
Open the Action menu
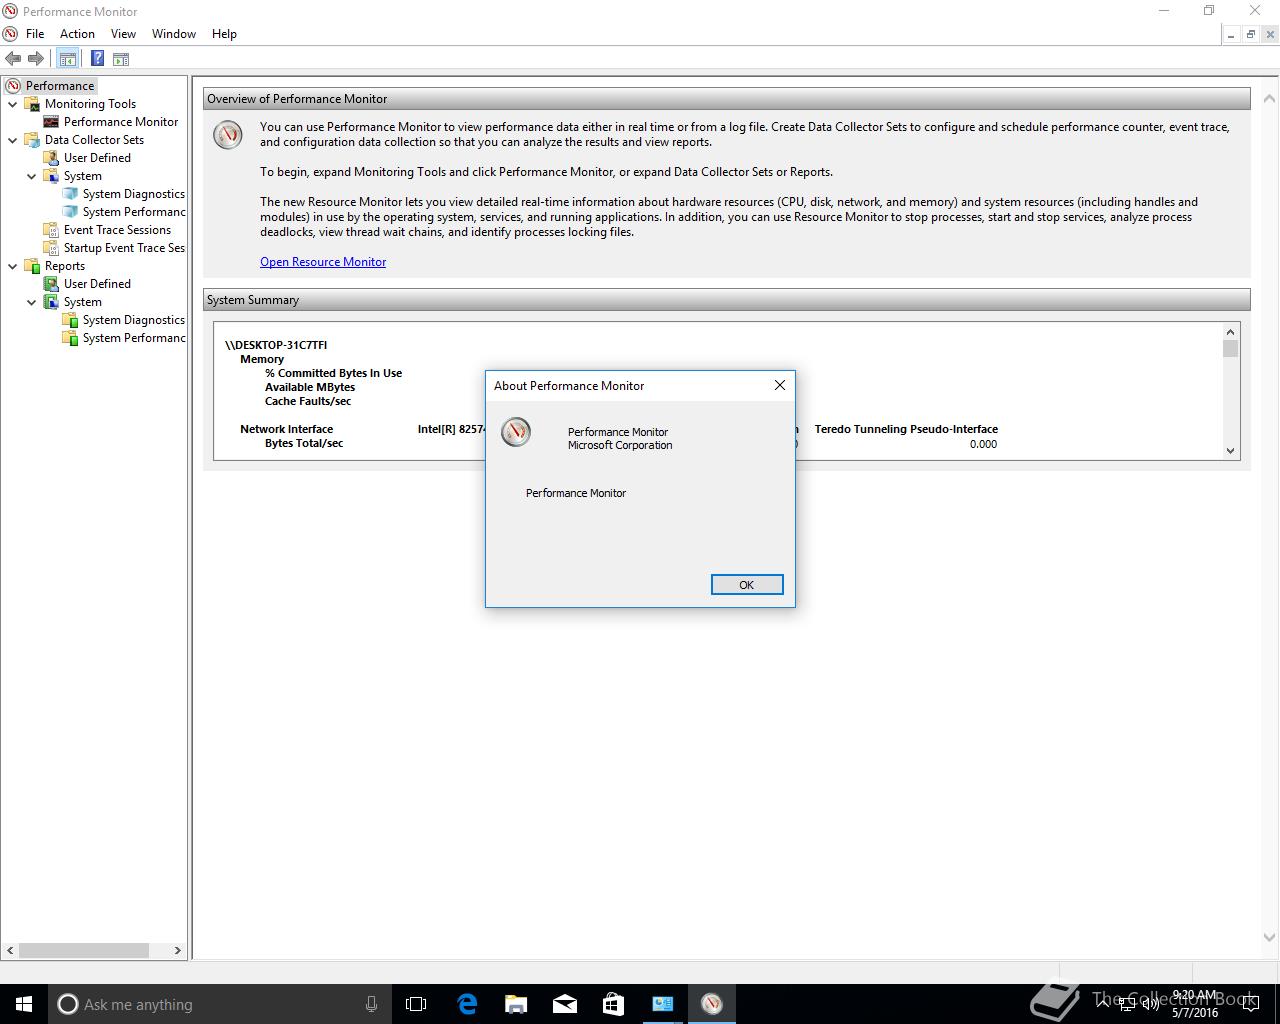77,34
